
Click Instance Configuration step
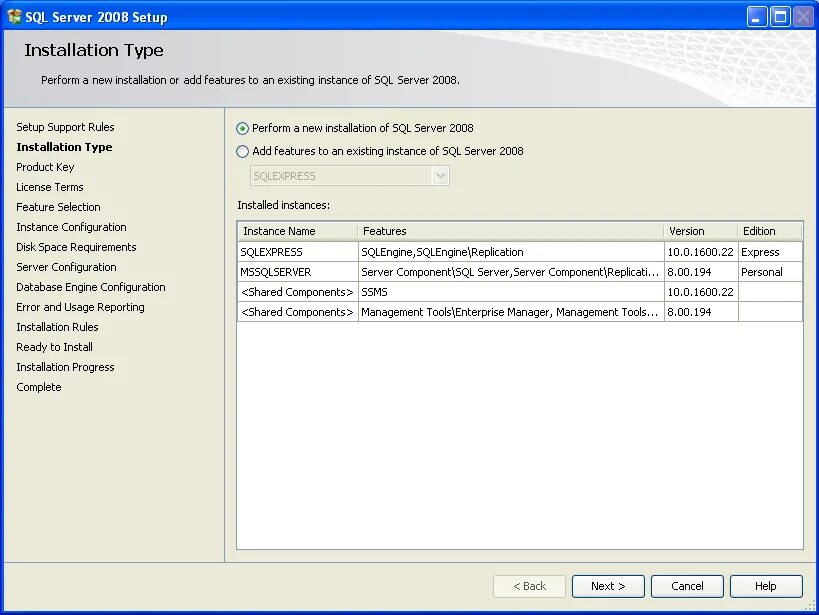coord(71,227)
